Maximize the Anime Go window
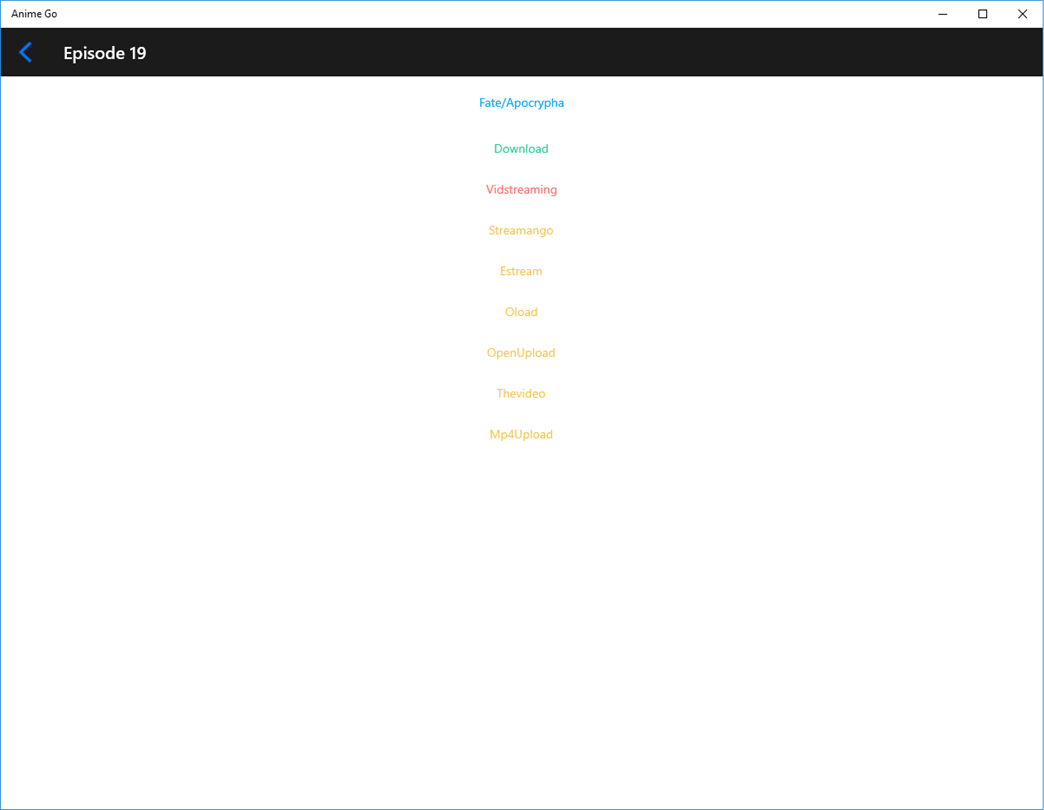The image size is (1044, 810). tap(983, 14)
